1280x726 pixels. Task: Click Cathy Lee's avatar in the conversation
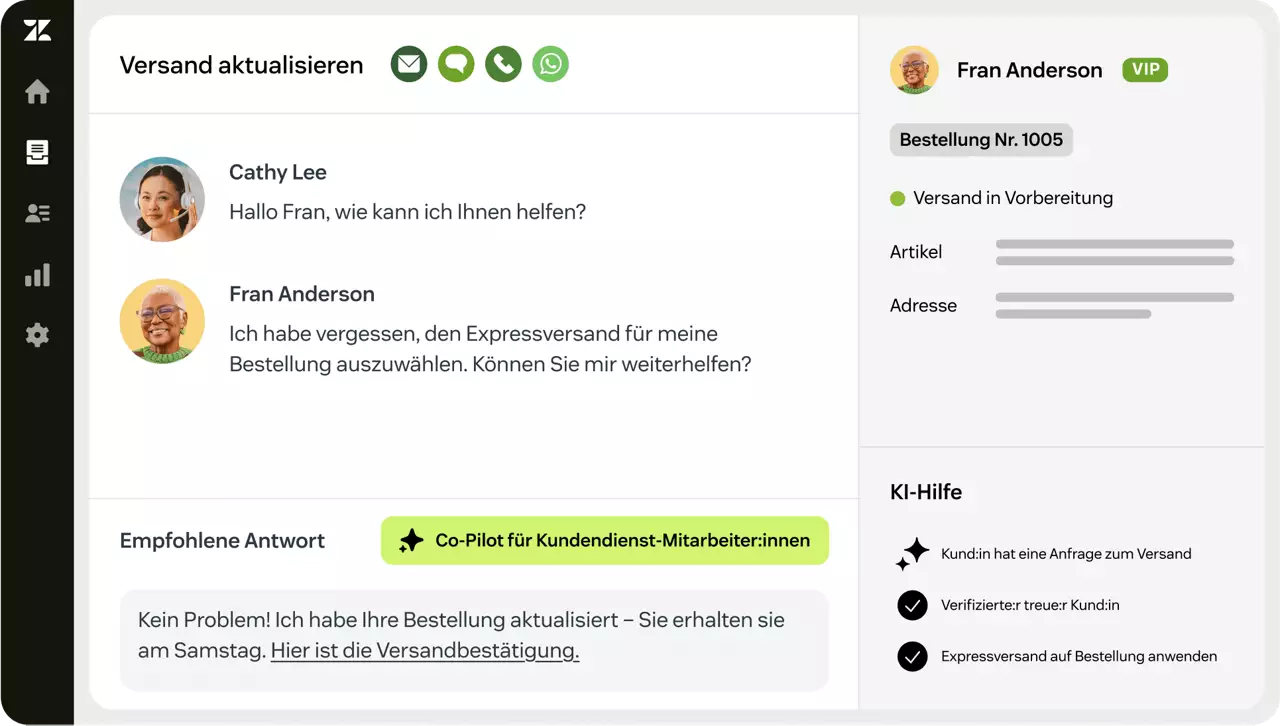[x=162, y=199]
